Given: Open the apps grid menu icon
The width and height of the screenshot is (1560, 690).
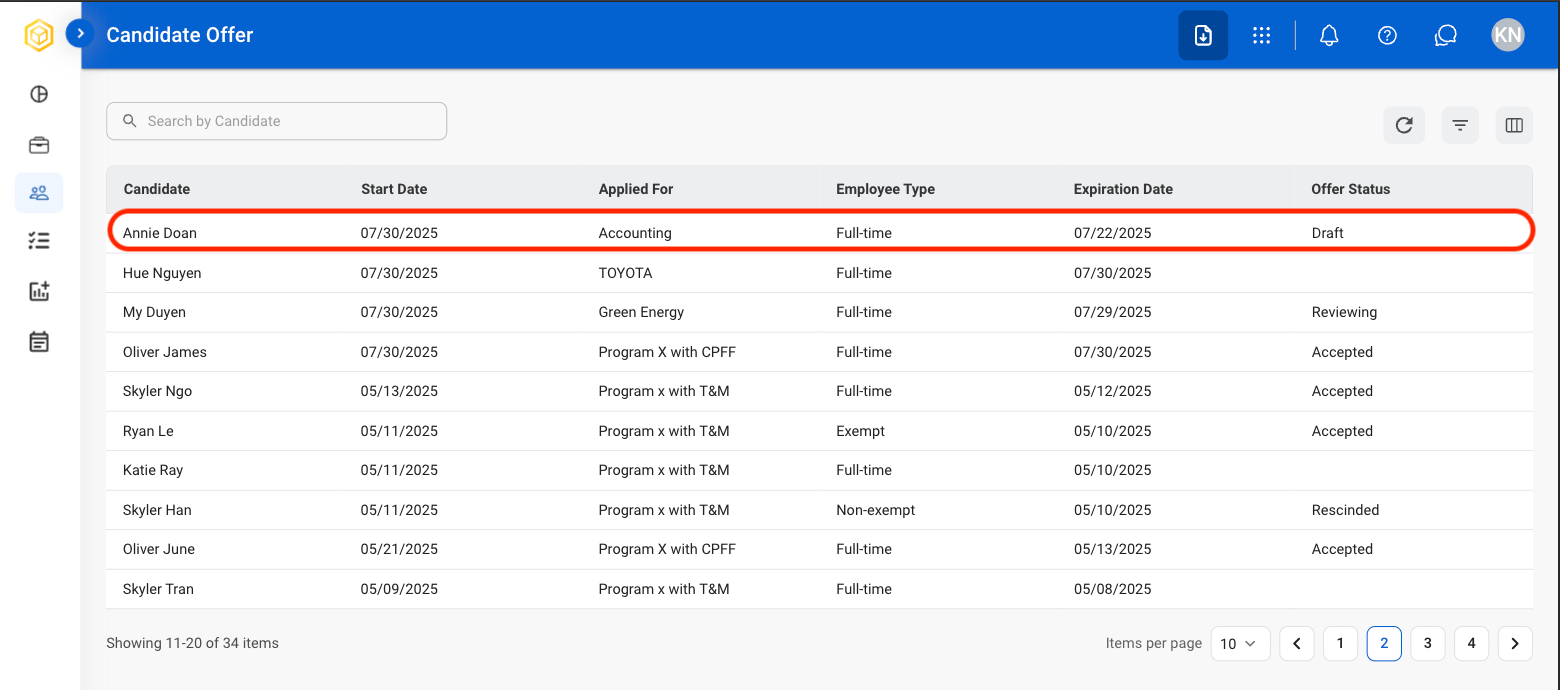Looking at the screenshot, I should (1262, 35).
